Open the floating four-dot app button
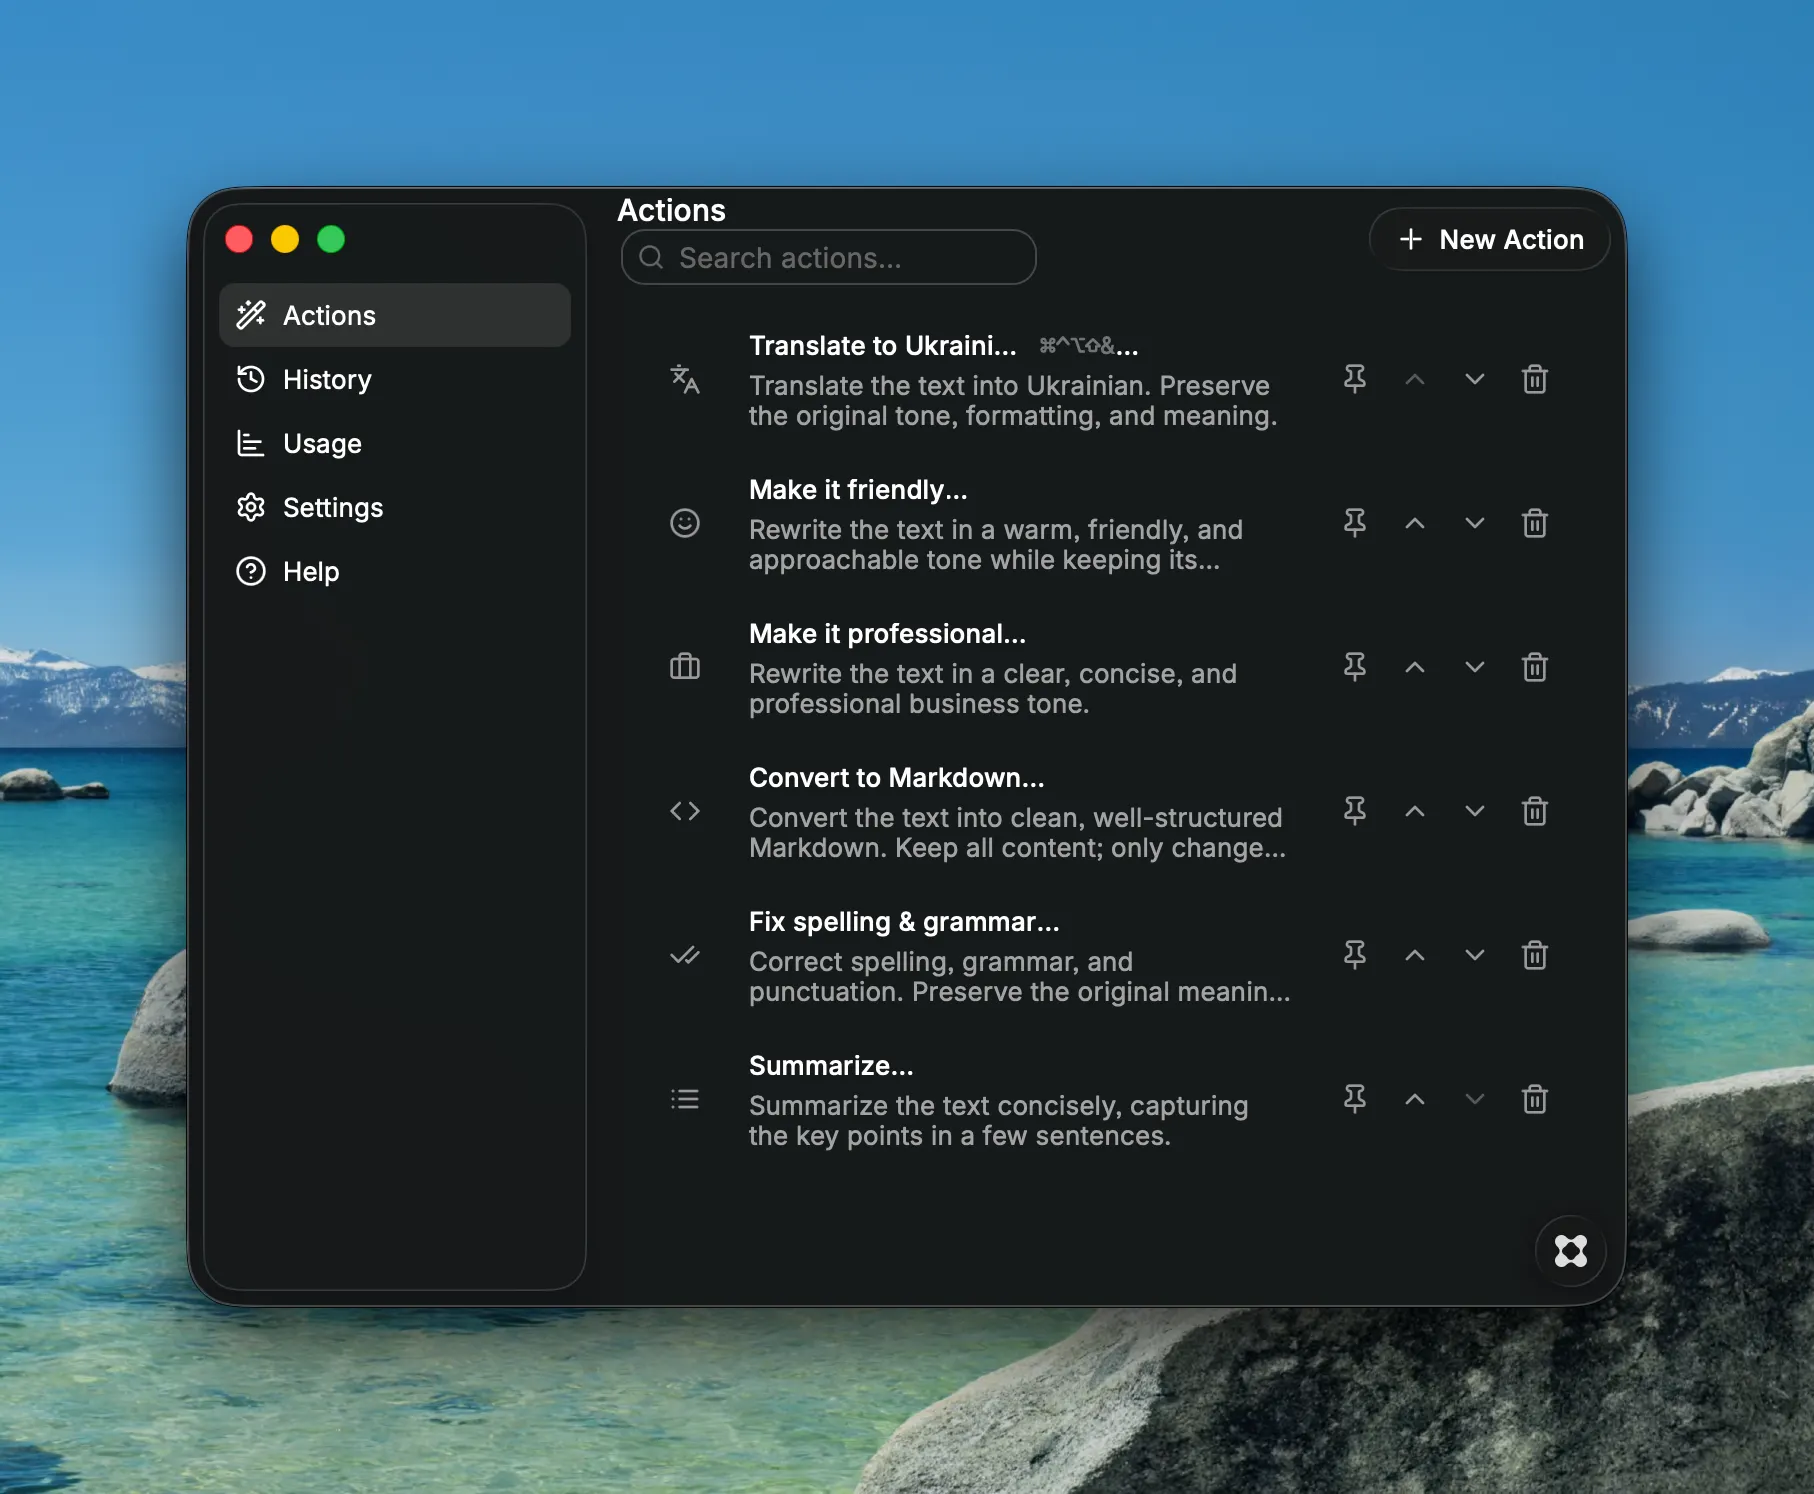The width and height of the screenshot is (1814, 1494). point(1571,1251)
